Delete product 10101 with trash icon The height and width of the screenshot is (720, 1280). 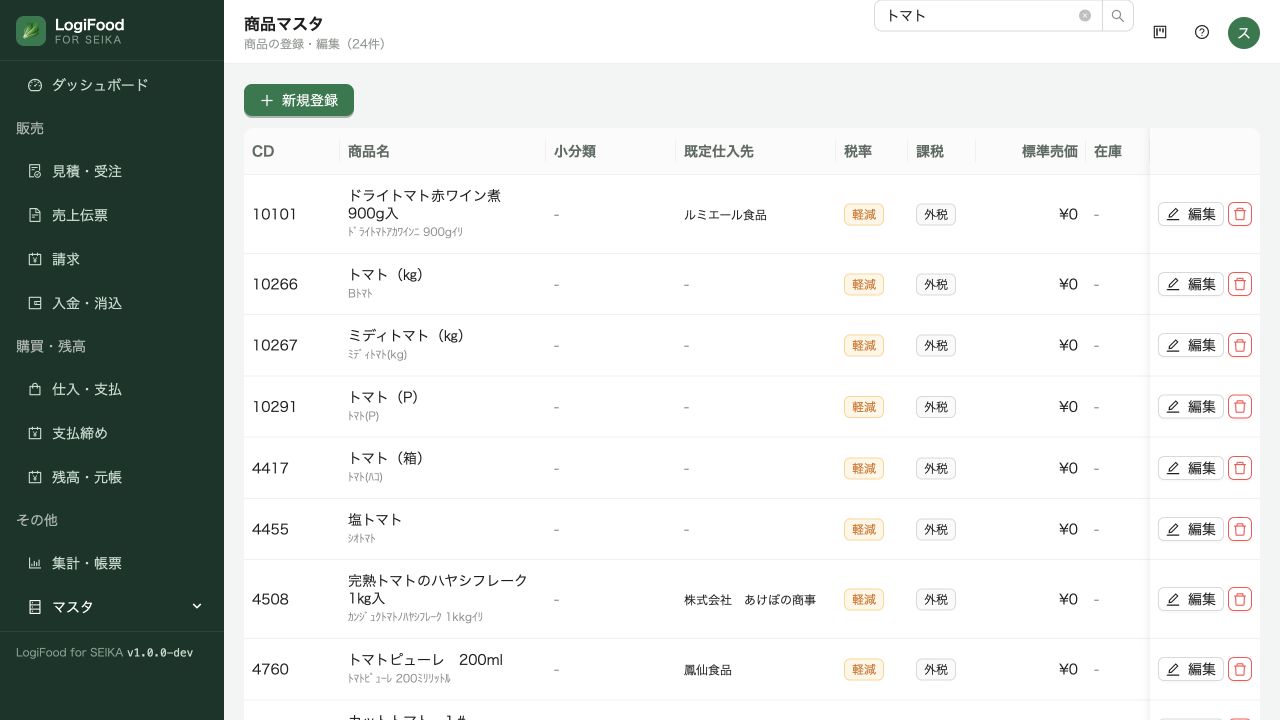[x=1240, y=214]
